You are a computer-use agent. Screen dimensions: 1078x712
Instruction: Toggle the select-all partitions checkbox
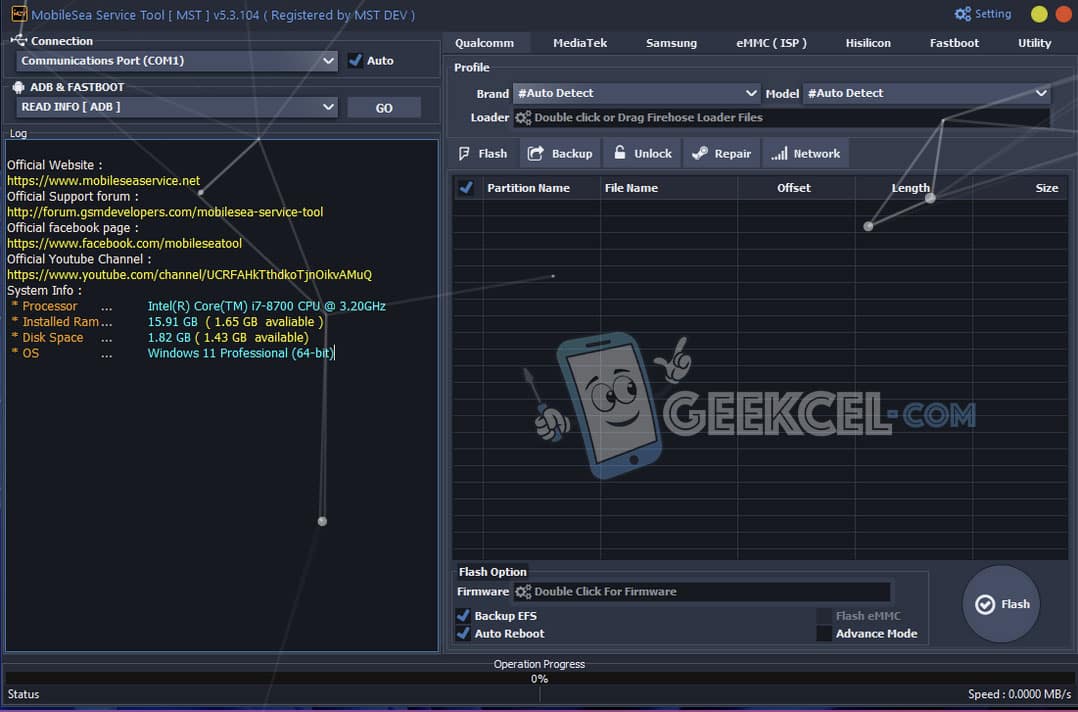tap(466, 188)
